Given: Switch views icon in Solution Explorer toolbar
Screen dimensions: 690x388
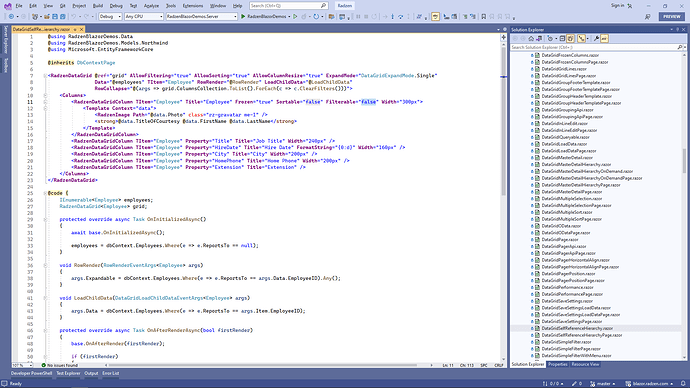Looking at the screenshot, I should pos(539,38).
